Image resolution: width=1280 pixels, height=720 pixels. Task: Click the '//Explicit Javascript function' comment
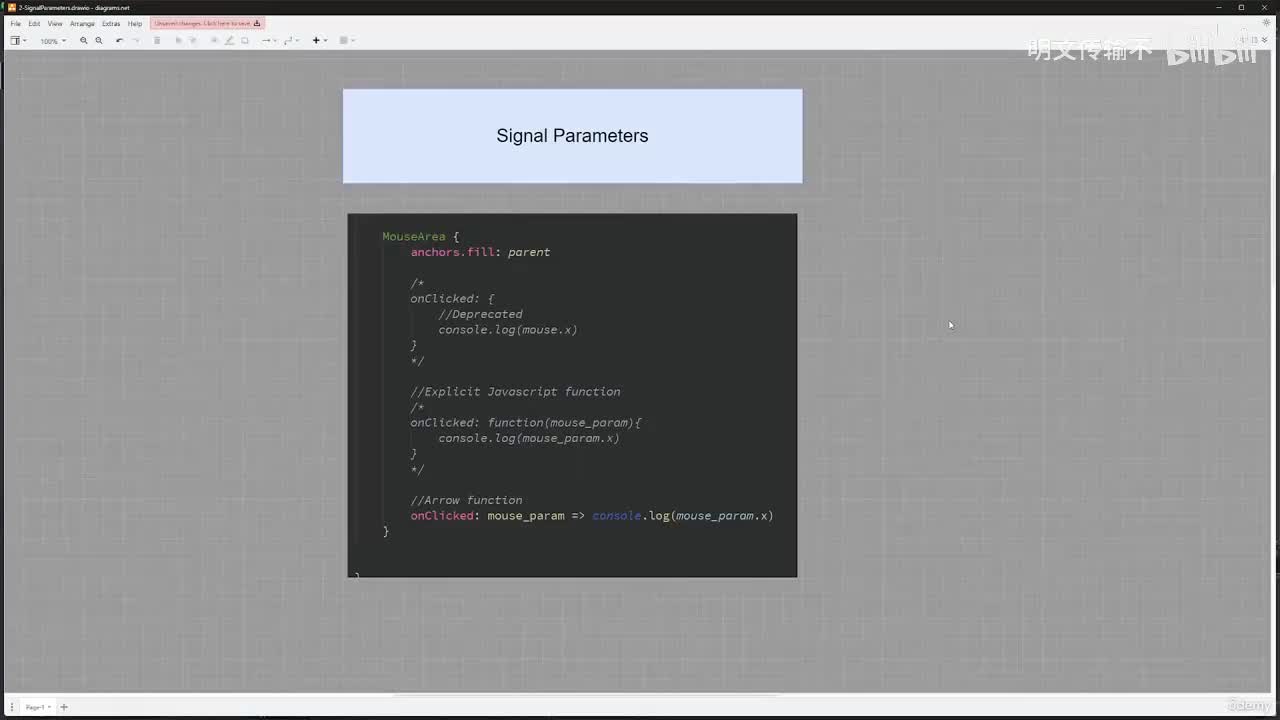[x=515, y=392]
